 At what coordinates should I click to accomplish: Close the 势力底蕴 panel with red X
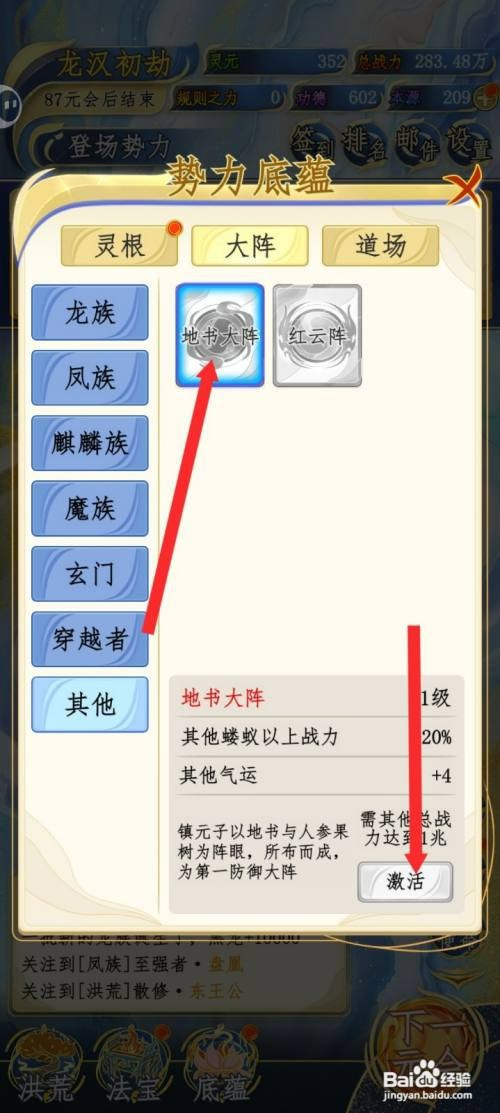[x=464, y=187]
